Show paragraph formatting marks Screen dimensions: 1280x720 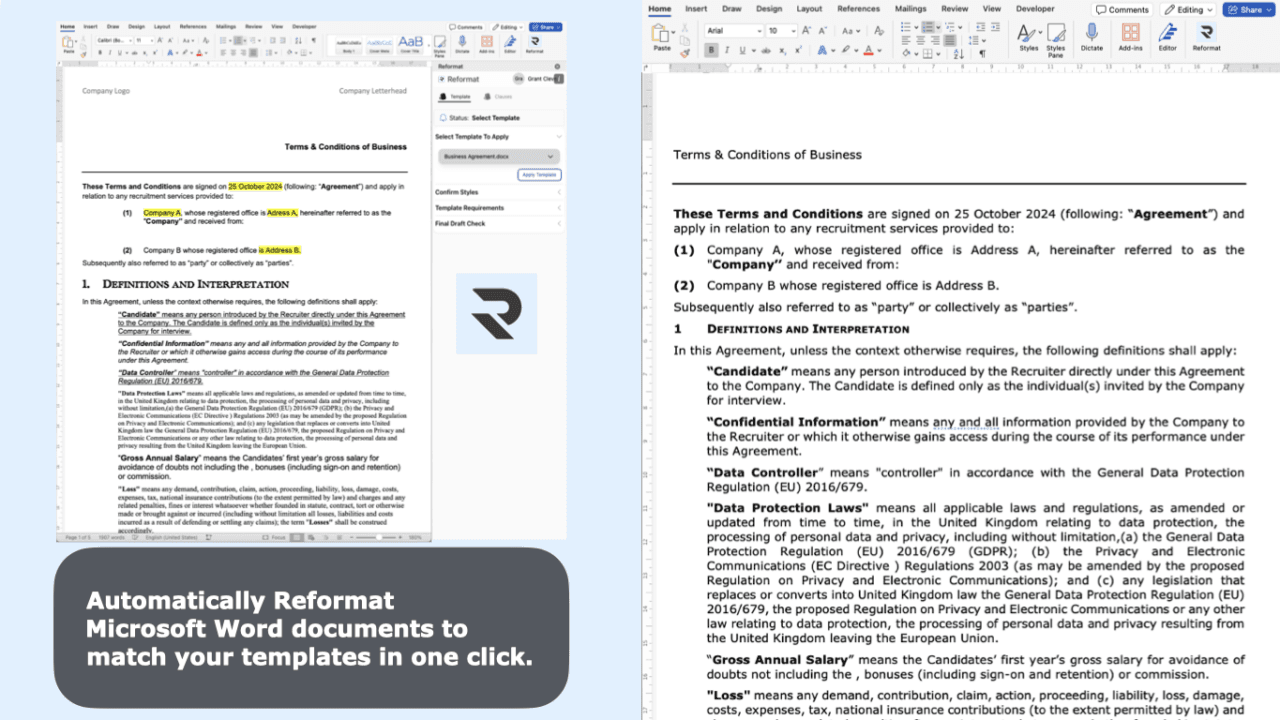983,51
